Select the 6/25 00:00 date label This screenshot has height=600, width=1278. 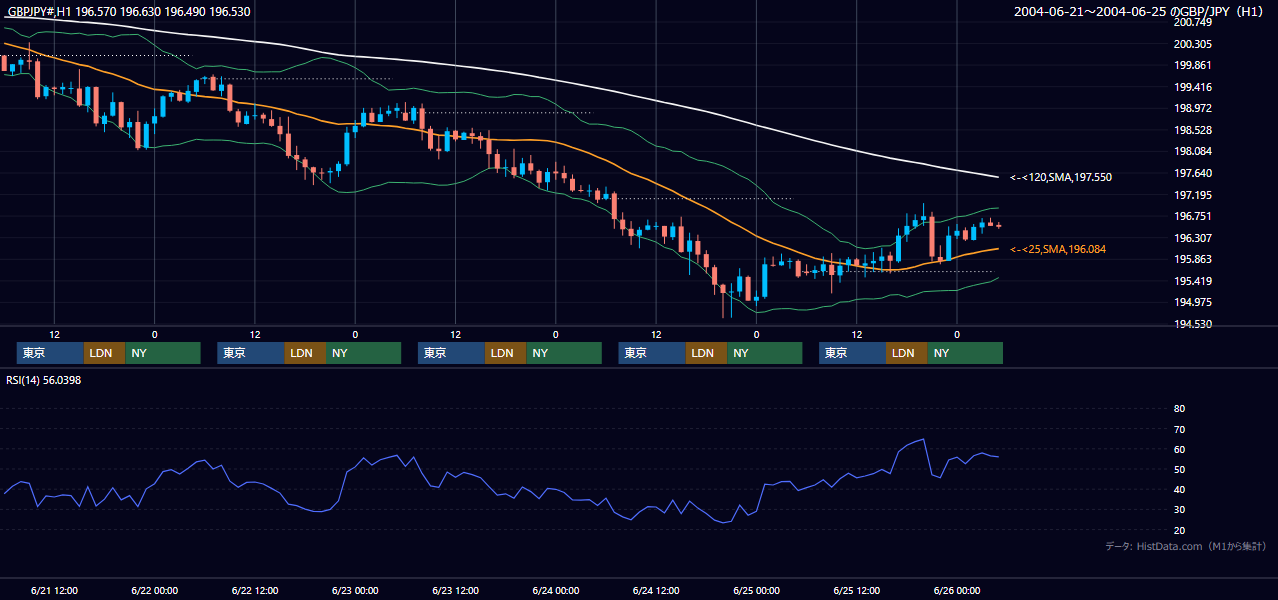pyautogui.click(x=756, y=591)
